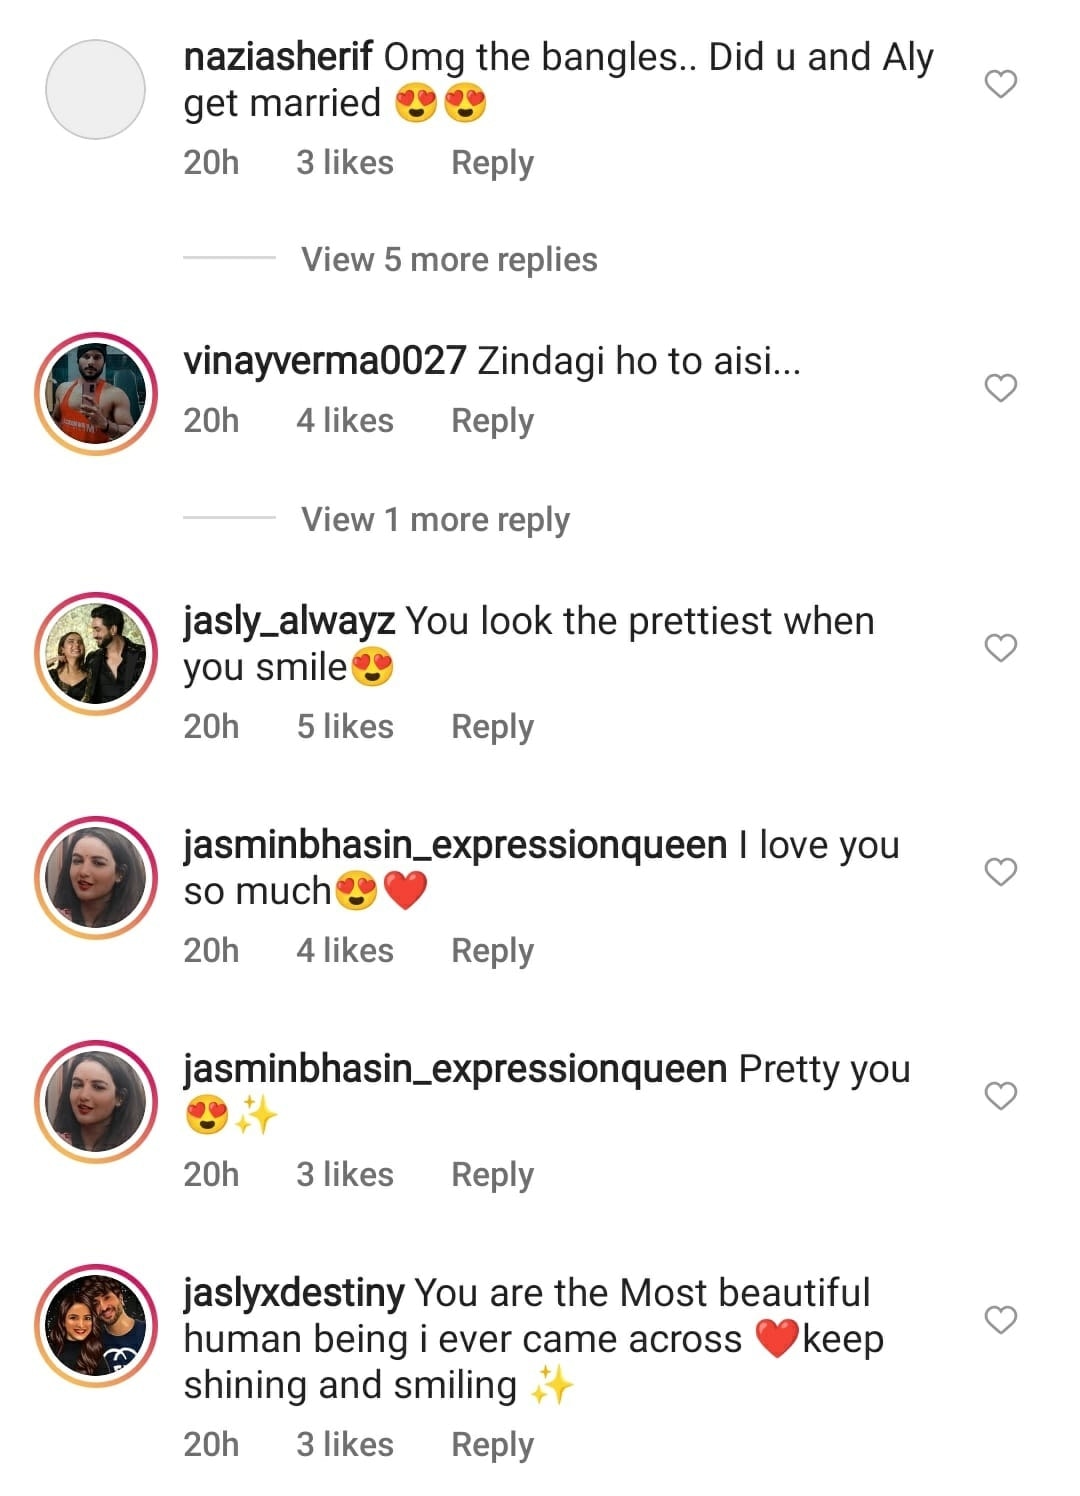Open jaslyxdestiny's profile picture

click(96, 1326)
